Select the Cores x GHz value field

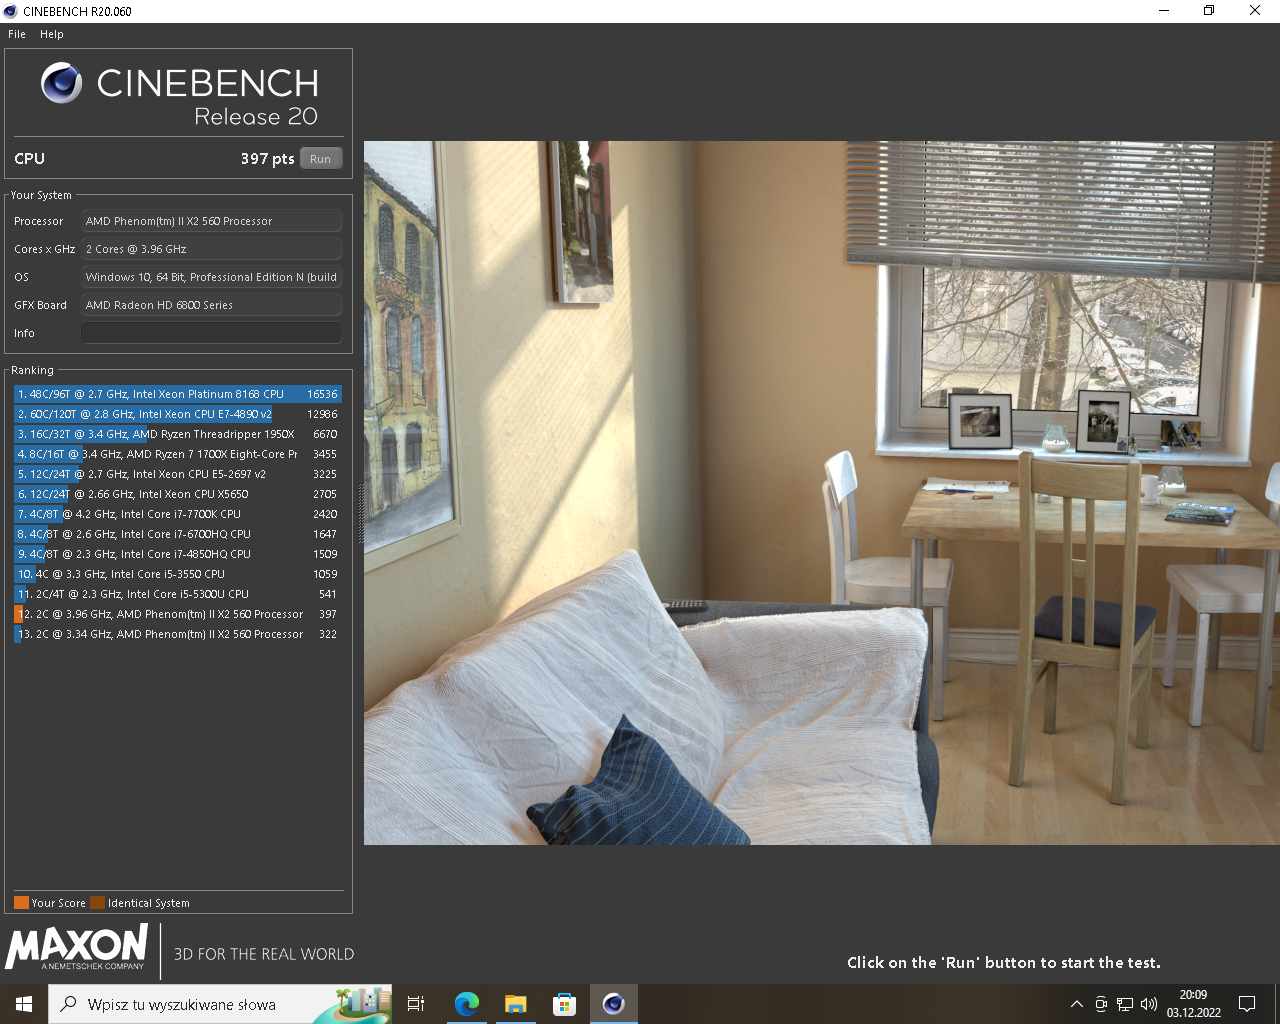(211, 249)
